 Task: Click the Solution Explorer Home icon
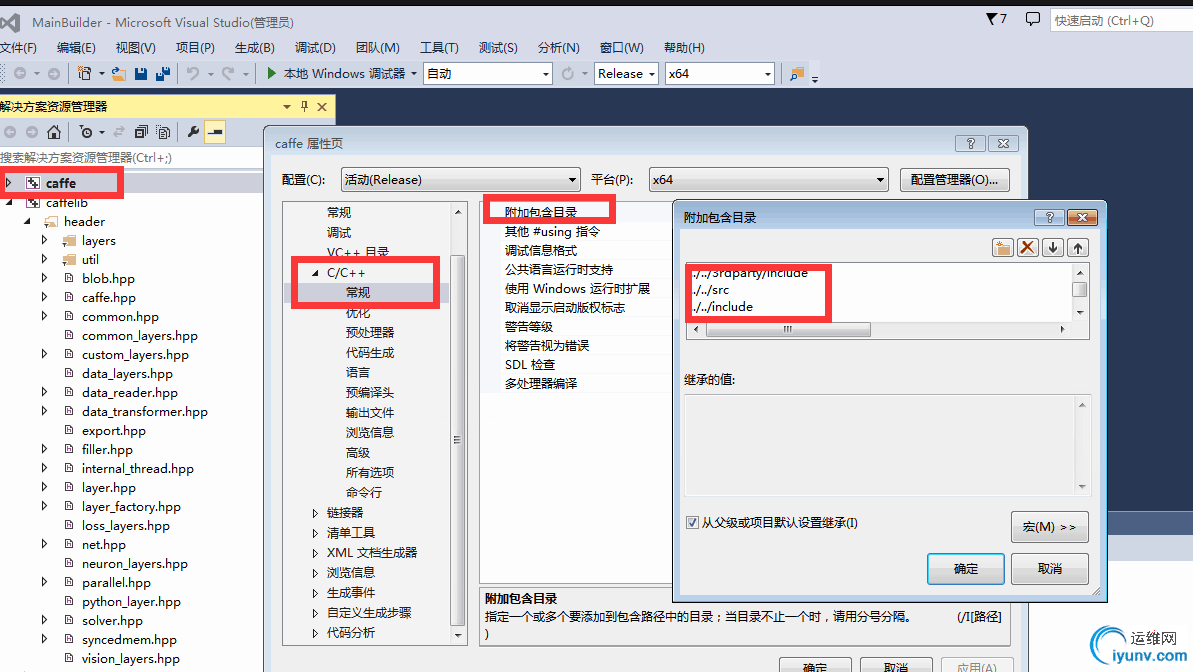coord(53,132)
